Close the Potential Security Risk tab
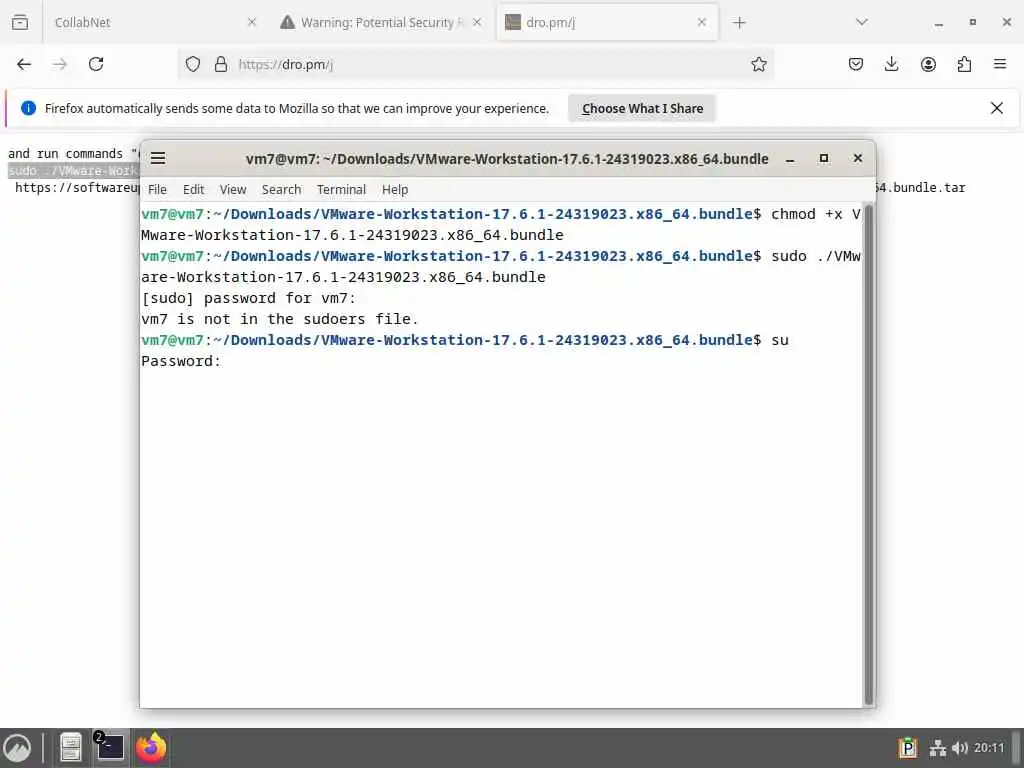This screenshot has width=1024, height=768. click(477, 22)
